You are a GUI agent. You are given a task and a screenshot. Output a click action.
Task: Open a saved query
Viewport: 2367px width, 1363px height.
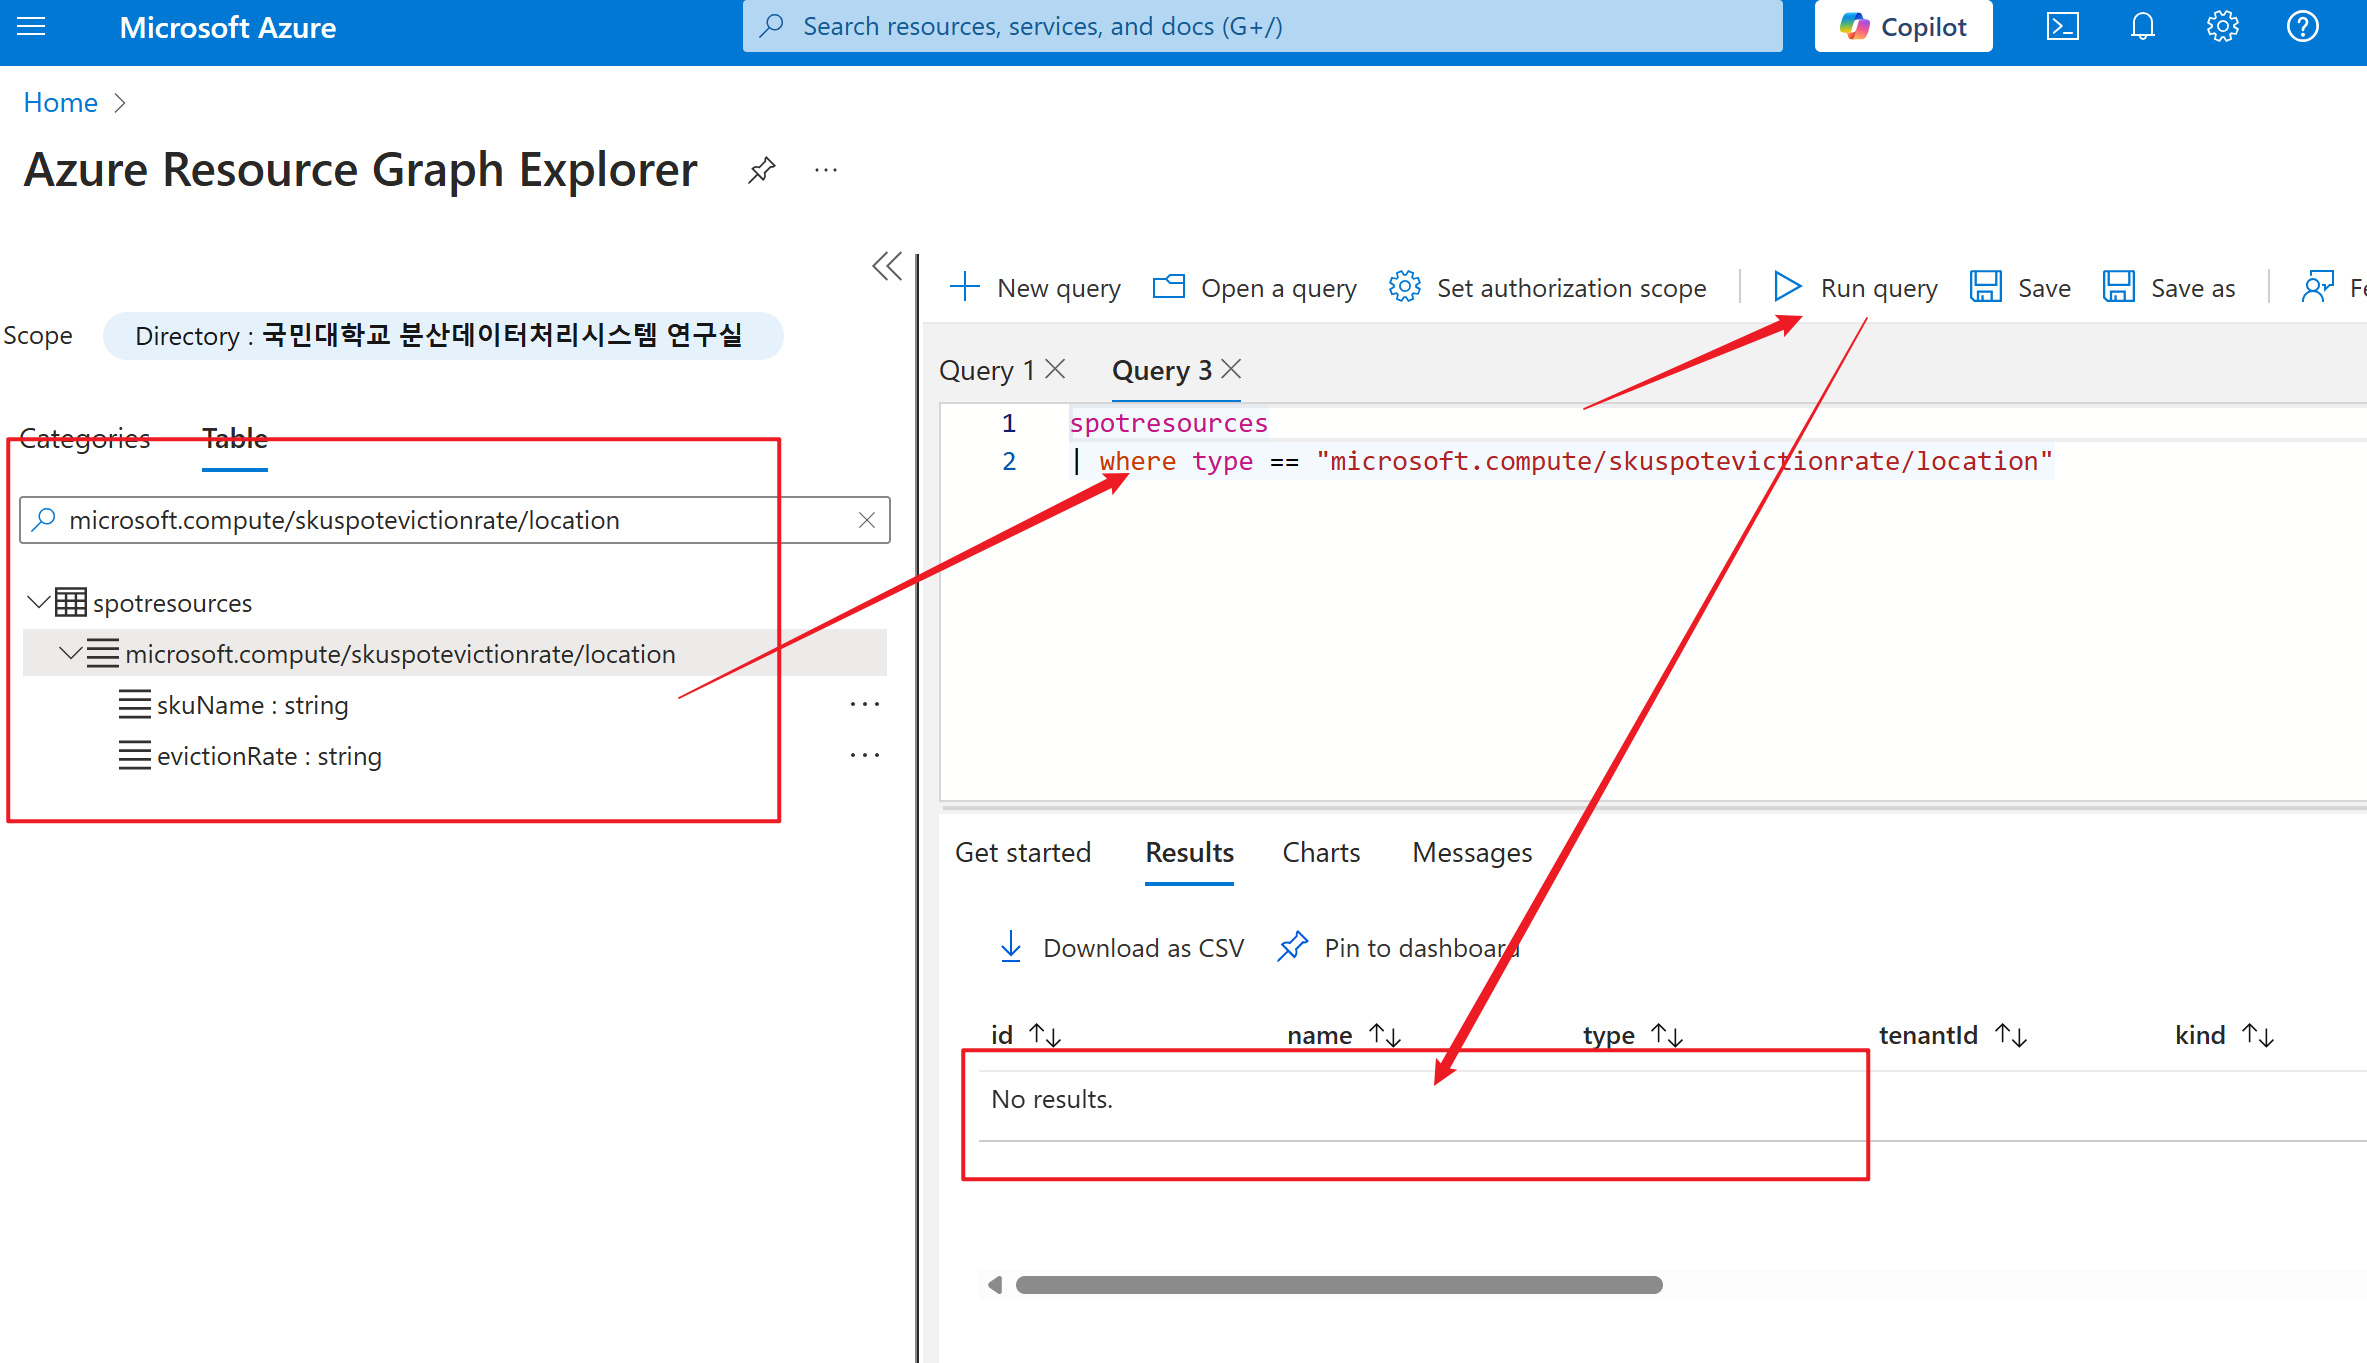tap(1253, 287)
